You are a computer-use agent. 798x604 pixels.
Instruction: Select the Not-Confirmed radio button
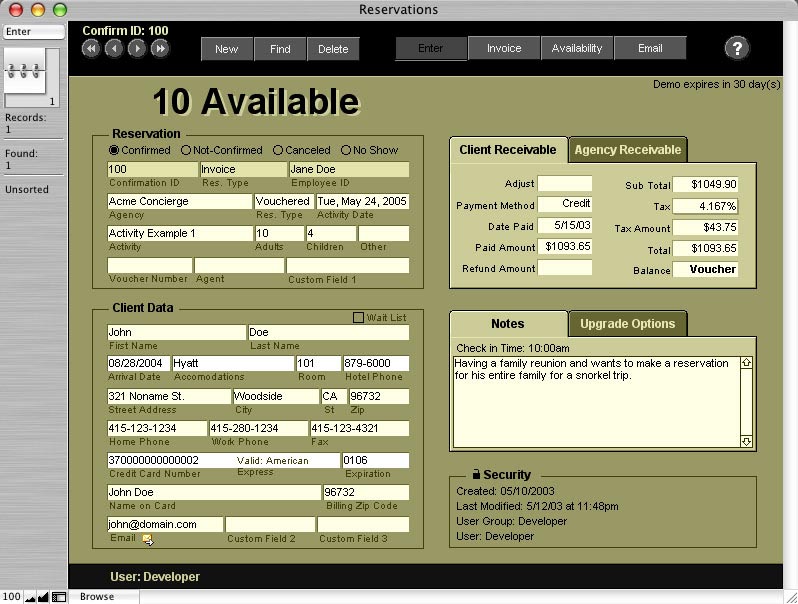(186, 150)
